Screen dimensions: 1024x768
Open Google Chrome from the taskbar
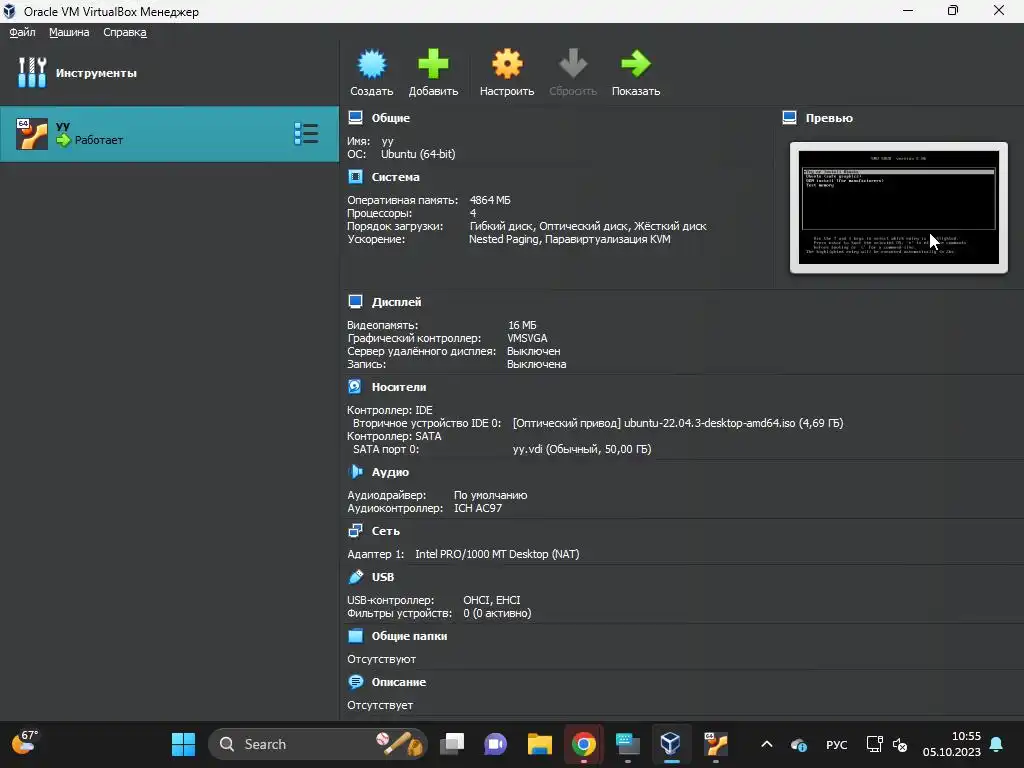pyautogui.click(x=583, y=744)
